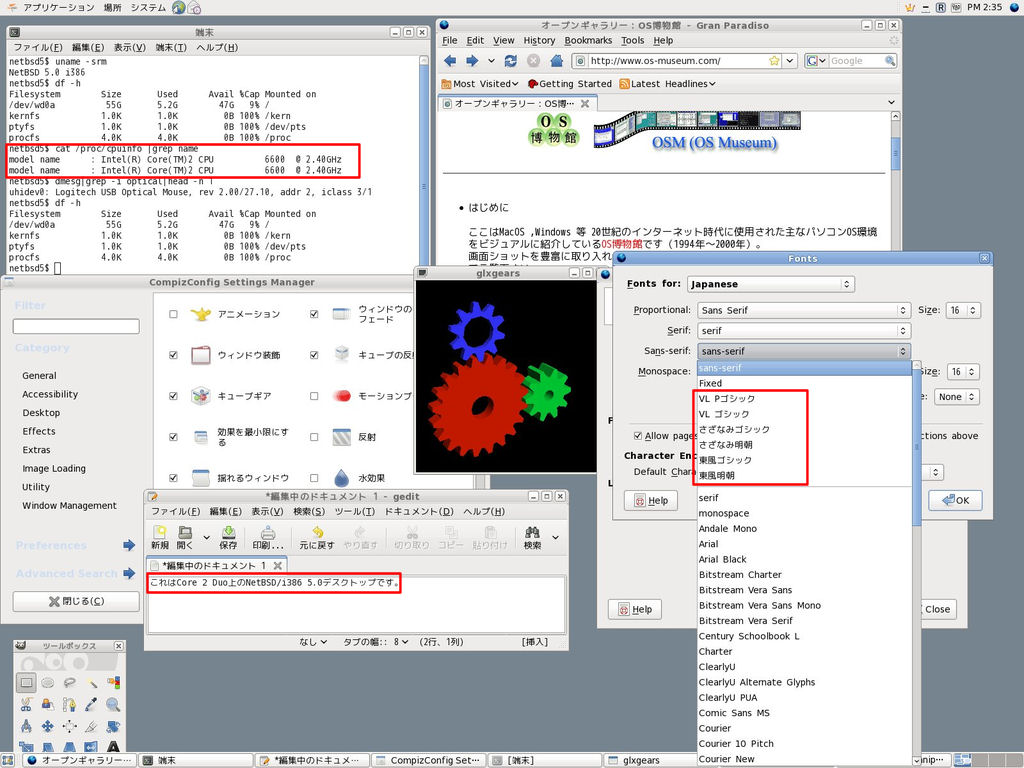The width and height of the screenshot is (1024, 768).
Task: Click the search magnifier in the Google box
Action: coord(889,61)
